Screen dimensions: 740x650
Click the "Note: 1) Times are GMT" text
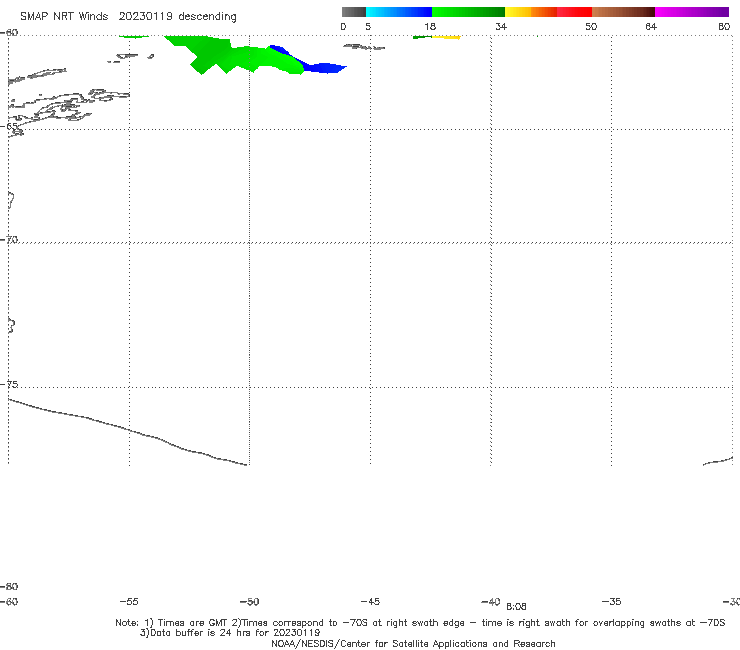pos(173,623)
